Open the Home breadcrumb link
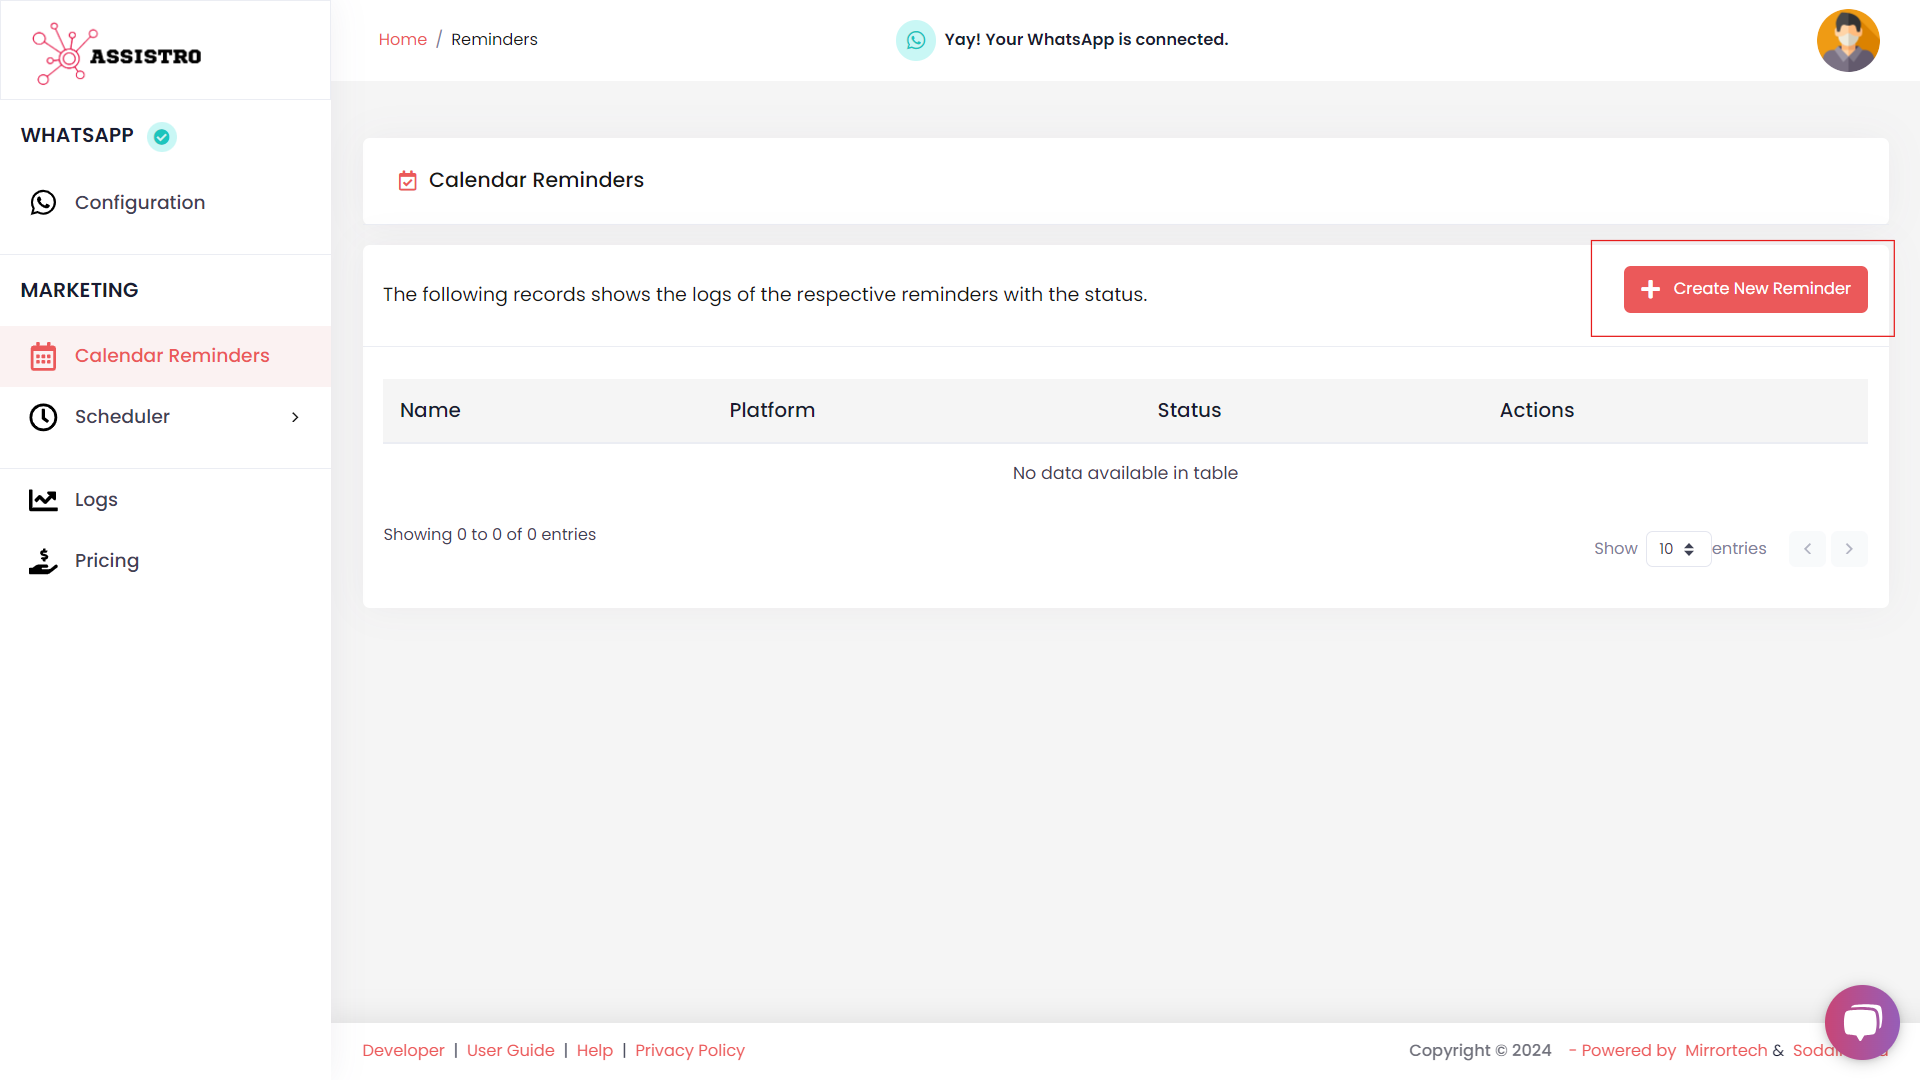This screenshot has width=1920, height=1080. click(402, 40)
